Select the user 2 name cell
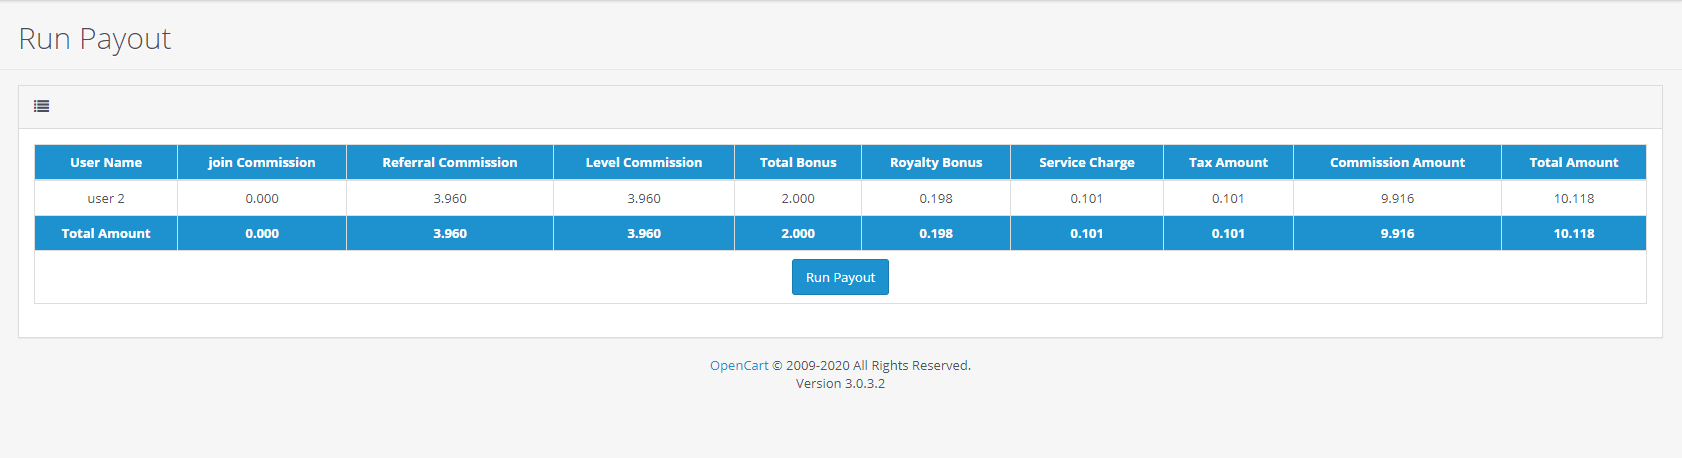The image size is (1682, 458). click(x=106, y=198)
